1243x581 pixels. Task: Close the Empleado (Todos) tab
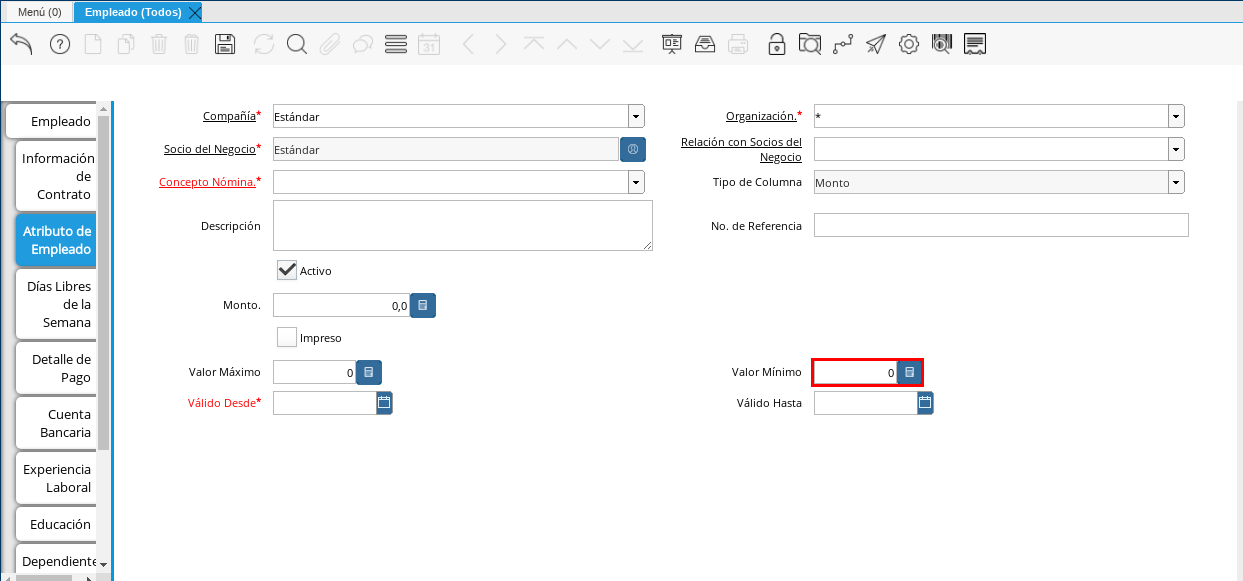194,12
